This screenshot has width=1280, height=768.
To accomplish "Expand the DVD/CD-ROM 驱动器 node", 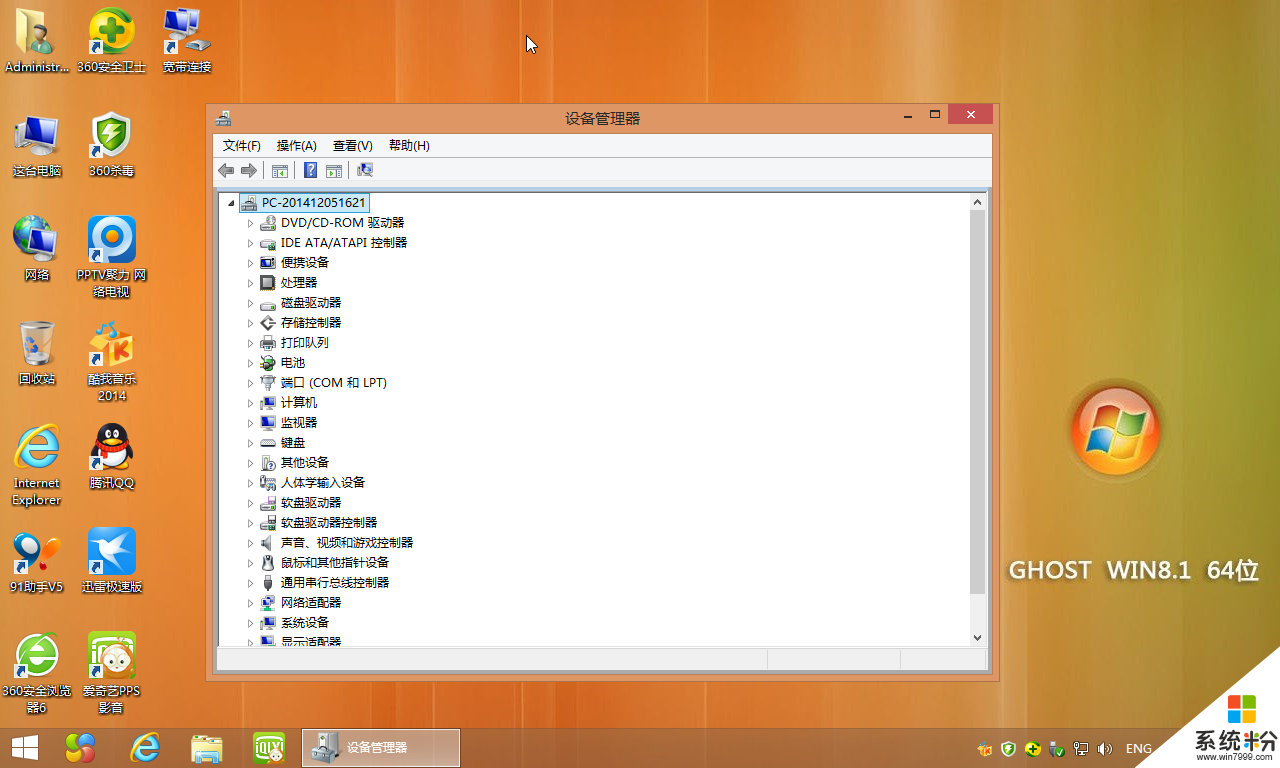I will [x=251, y=223].
